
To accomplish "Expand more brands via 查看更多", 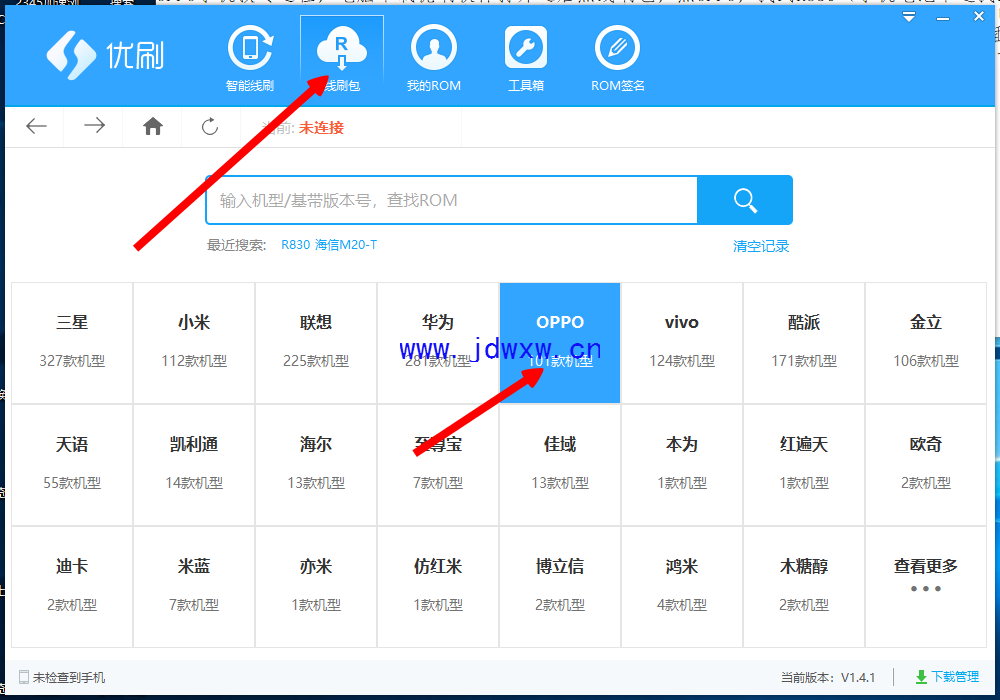I will click(x=926, y=587).
